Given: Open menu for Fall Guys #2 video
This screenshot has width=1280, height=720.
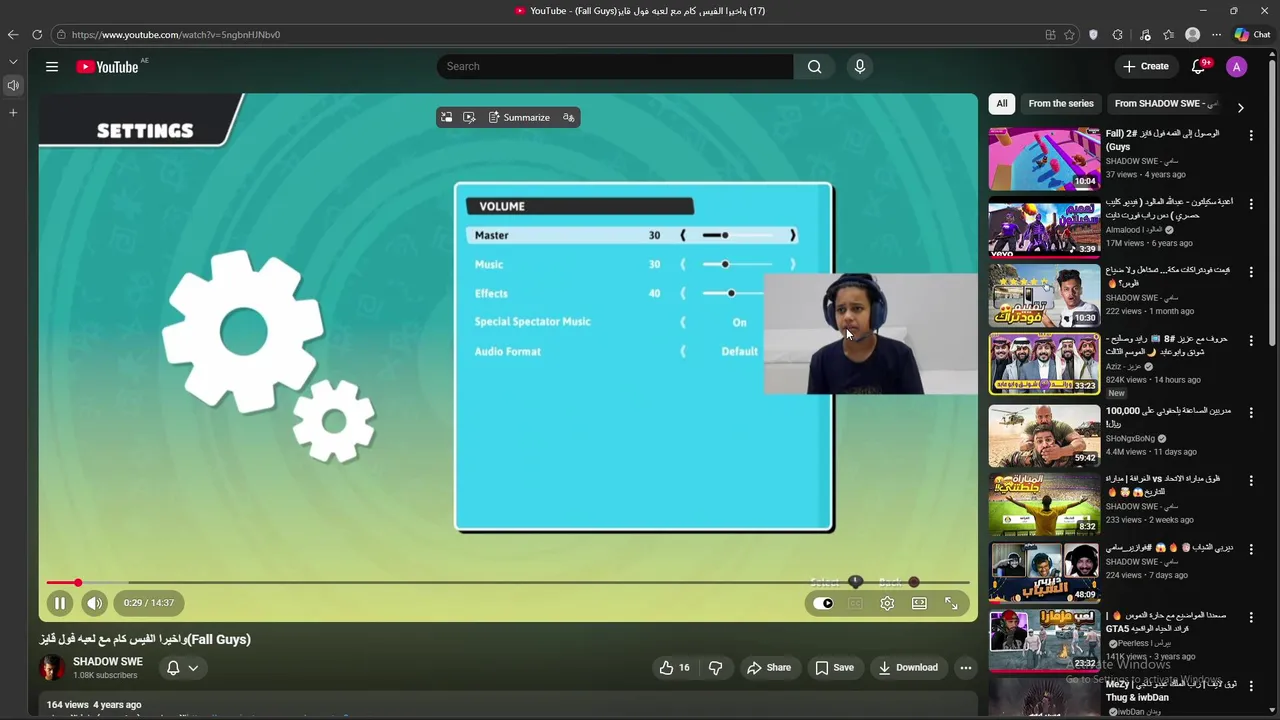Looking at the screenshot, I should pos(1251,135).
